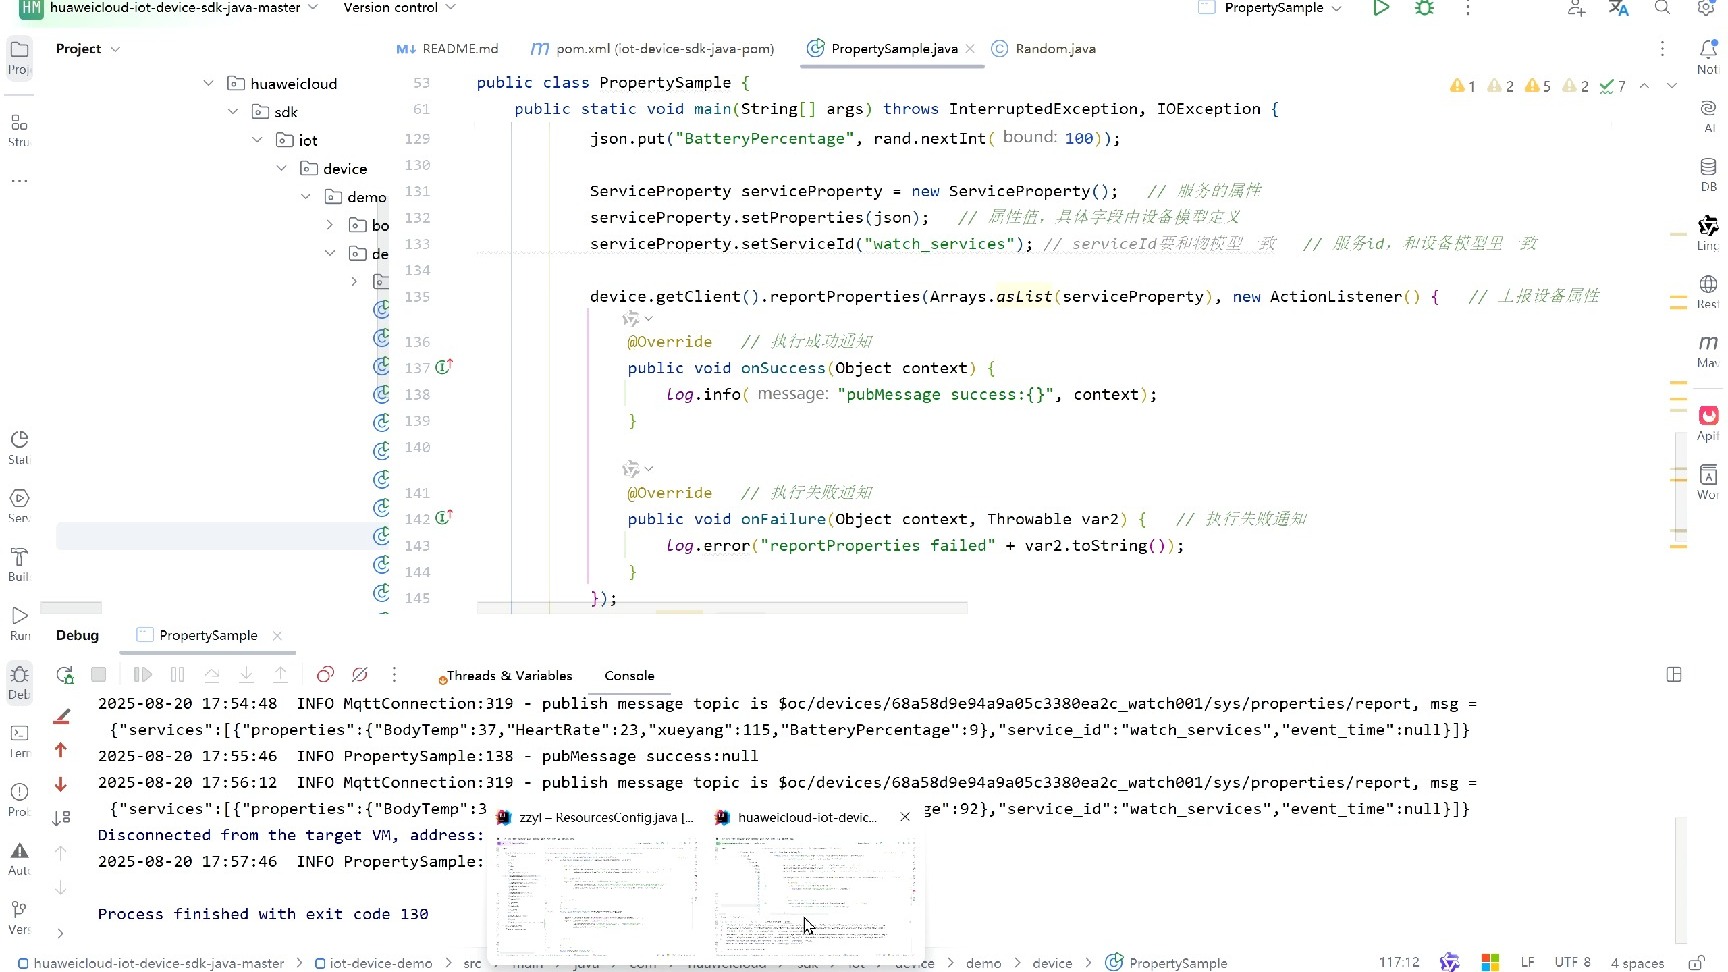The image size is (1728, 972).
Task: Click the implemented-method gutter icon at line 137
Action: [x=444, y=367]
